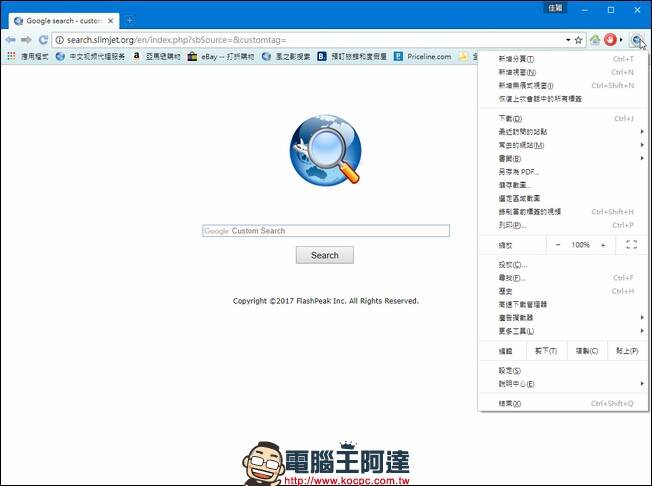Click the globe magnifier logo image
The image size is (652, 486).
click(x=326, y=150)
